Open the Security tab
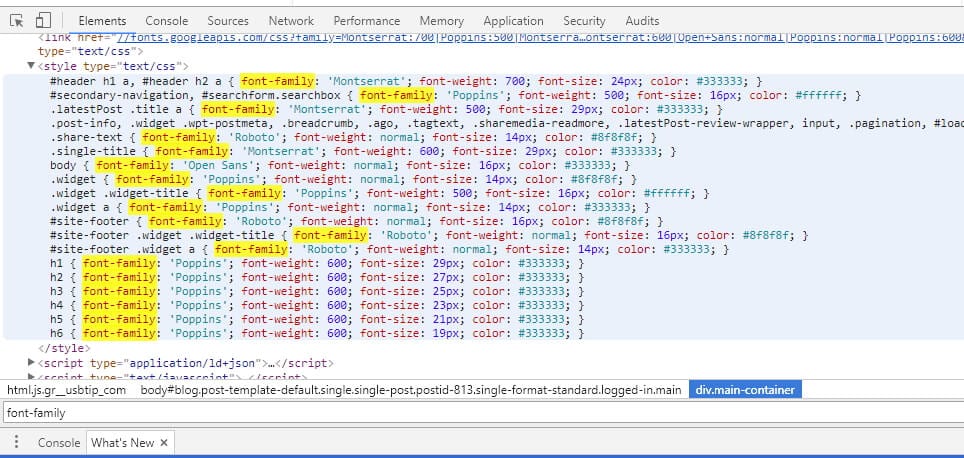This screenshot has height=458, width=964. [x=584, y=21]
